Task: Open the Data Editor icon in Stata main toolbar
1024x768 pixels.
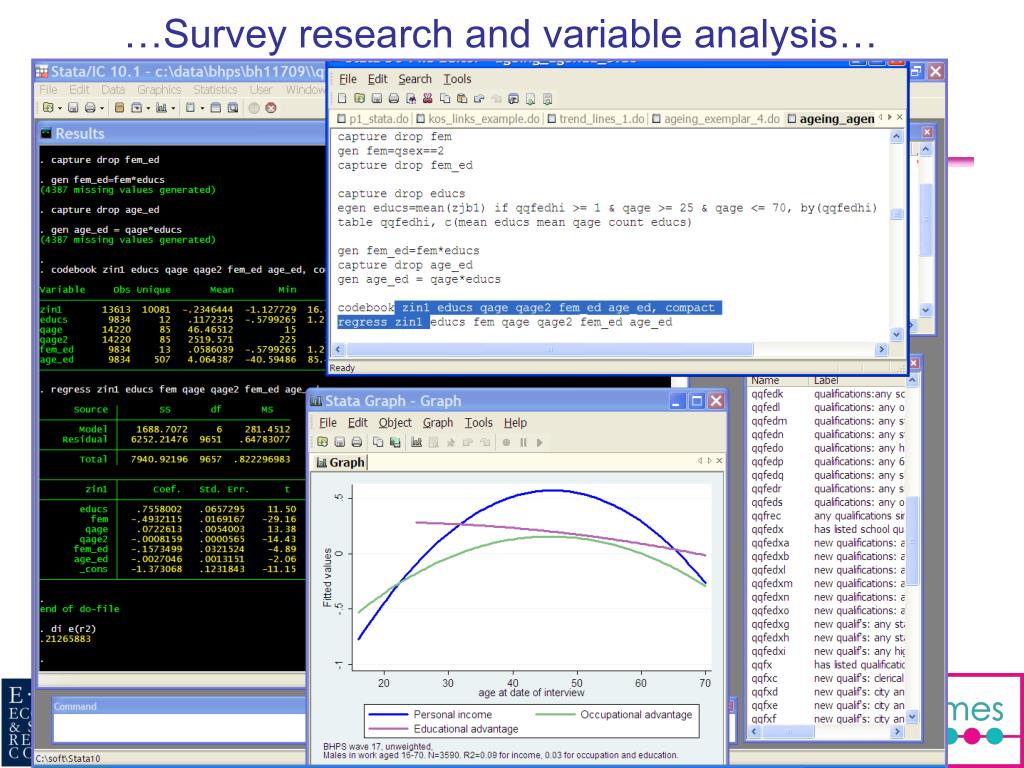Action: [x=216, y=108]
